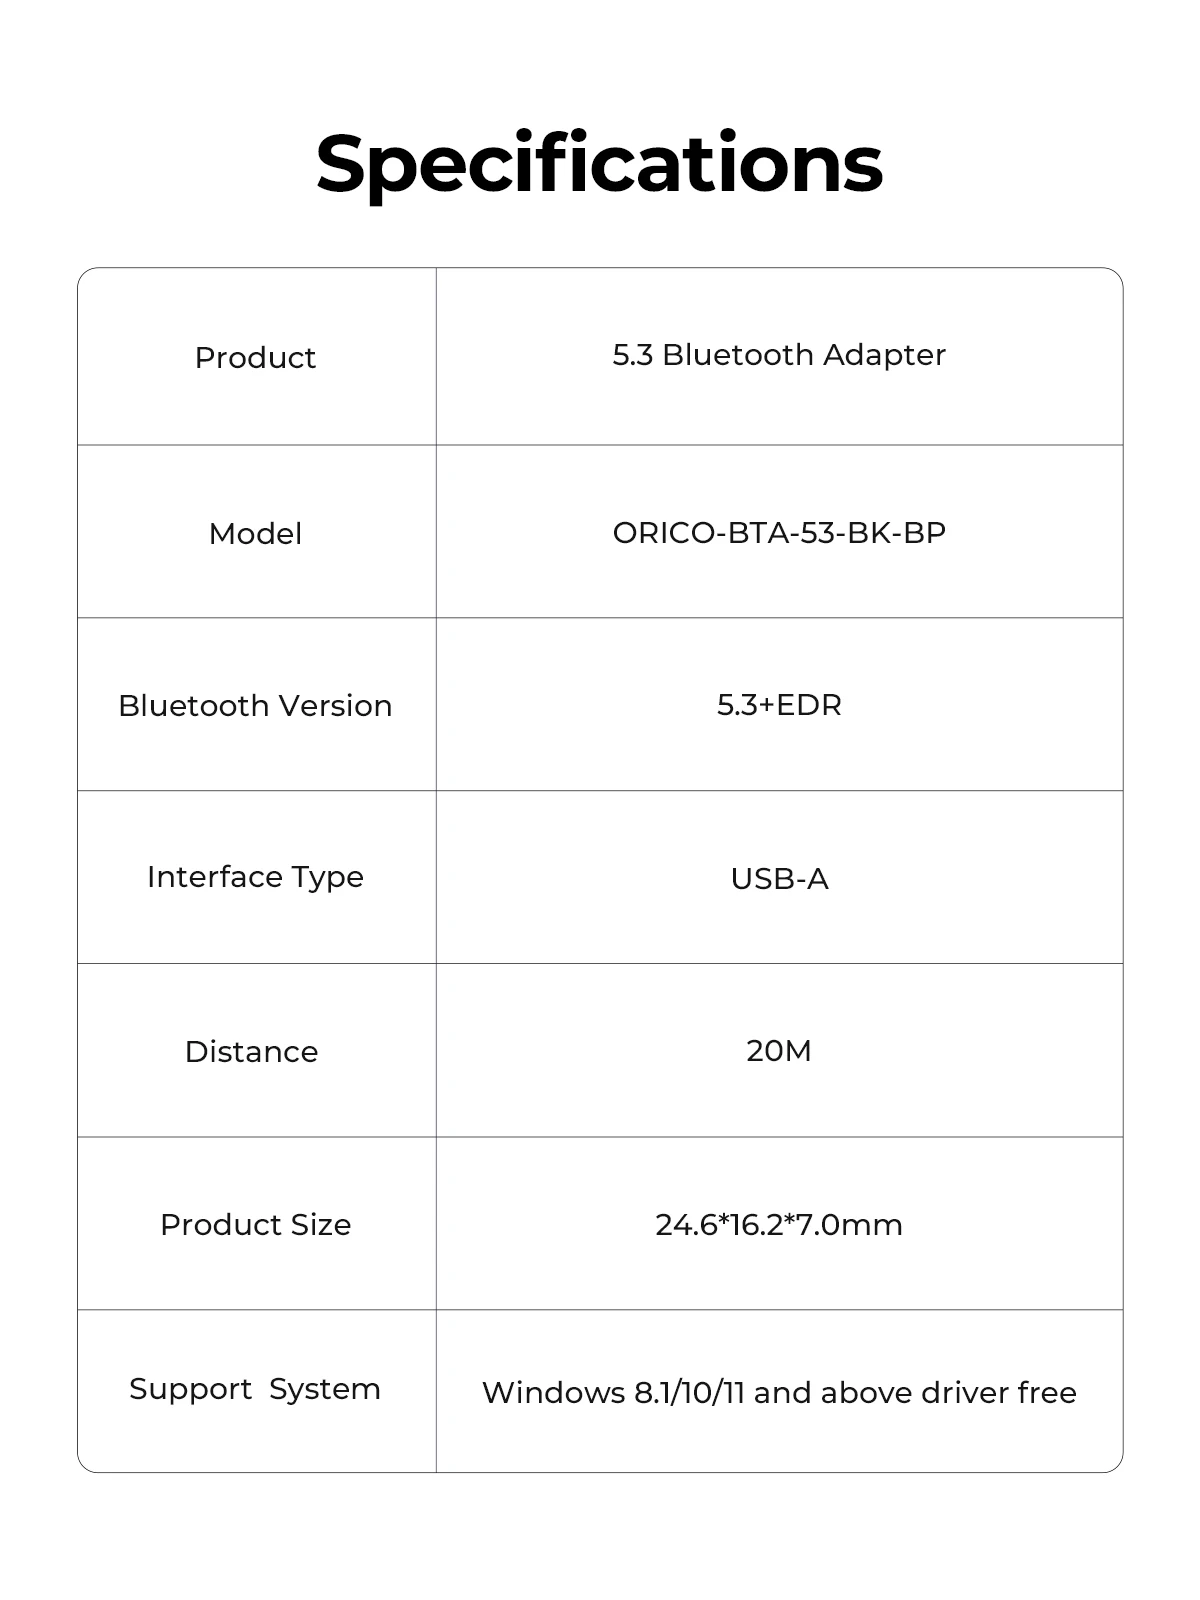Image resolution: width=1200 pixels, height=1600 pixels.
Task: Click the Support System label
Action: click(x=255, y=1389)
